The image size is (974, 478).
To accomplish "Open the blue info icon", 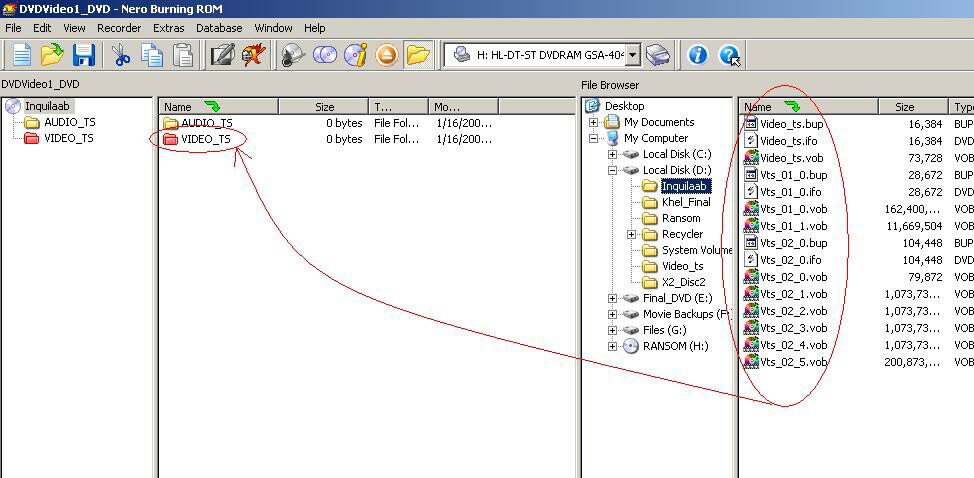I will pyautogui.click(x=698, y=55).
